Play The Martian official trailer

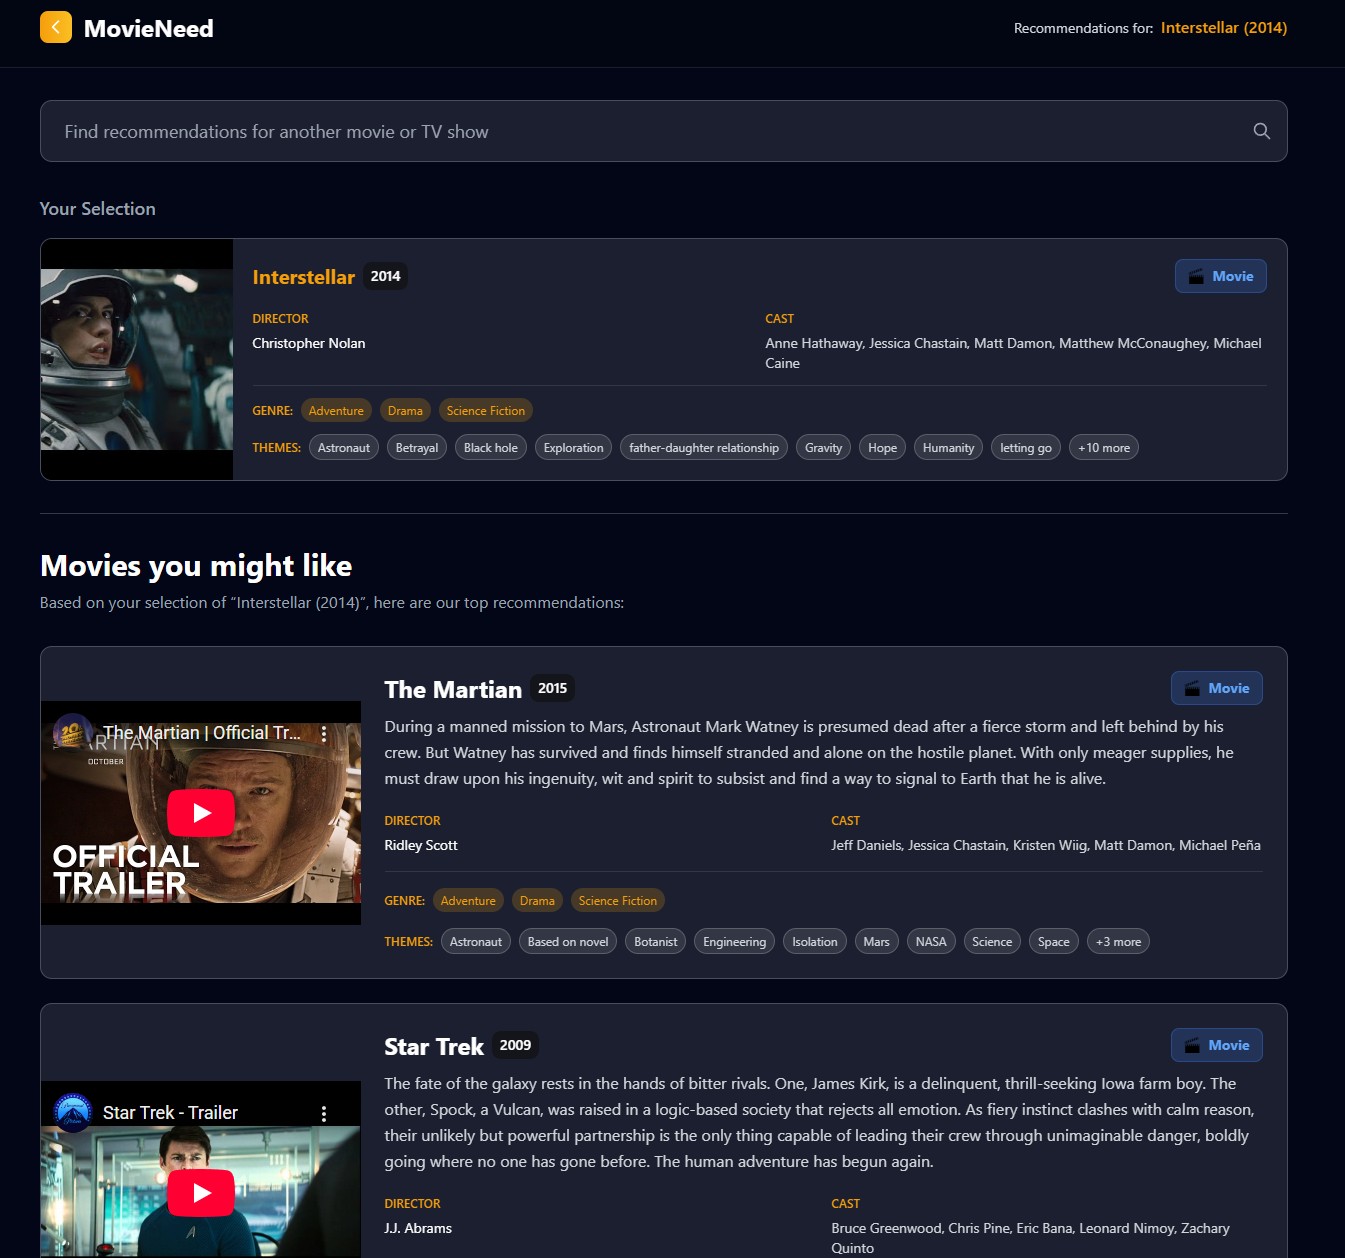[x=201, y=813]
